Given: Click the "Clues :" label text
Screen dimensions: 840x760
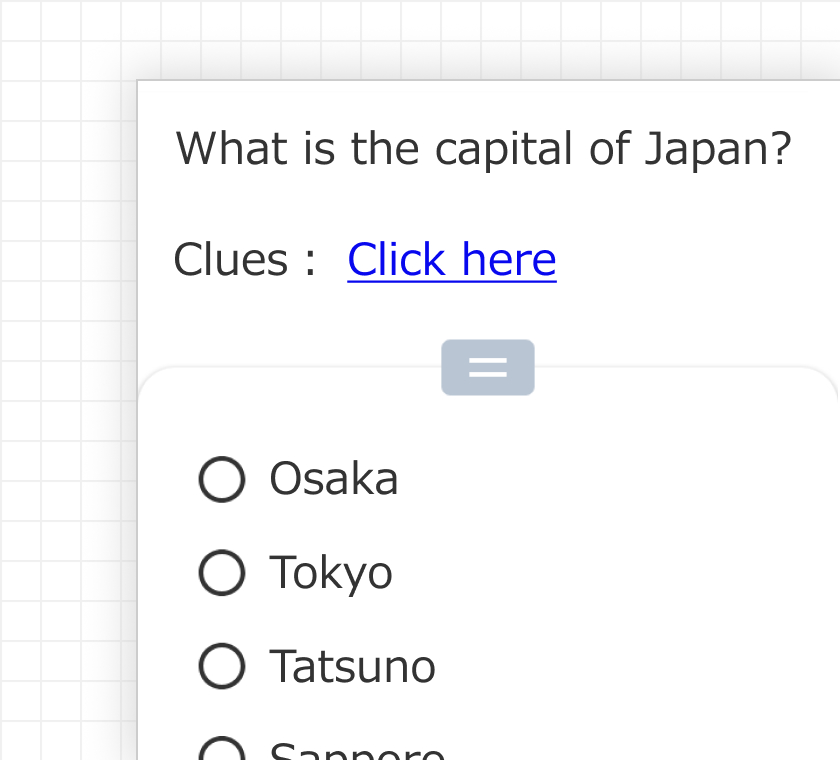Looking at the screenshot, I should click(x=244, y=260).
